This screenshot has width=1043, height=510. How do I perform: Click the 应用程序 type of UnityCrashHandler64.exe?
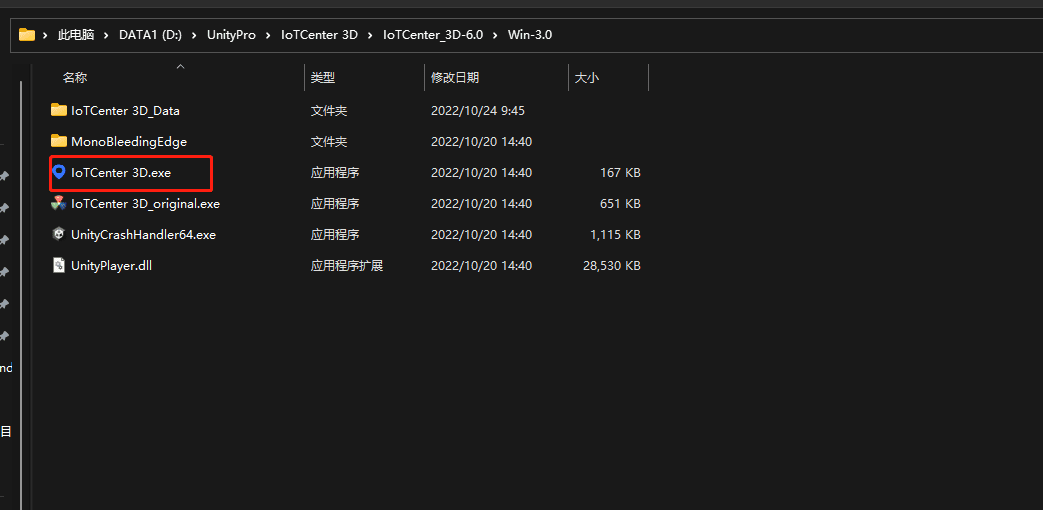(x=335, y=235)
